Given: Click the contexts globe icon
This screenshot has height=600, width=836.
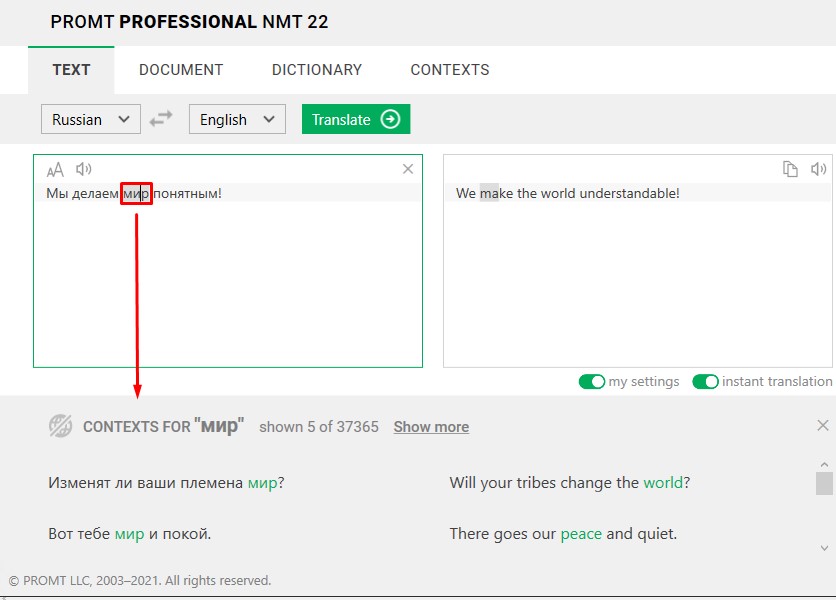Looking at the screenshot, I should pyautogui.click(x=60, y=426).
